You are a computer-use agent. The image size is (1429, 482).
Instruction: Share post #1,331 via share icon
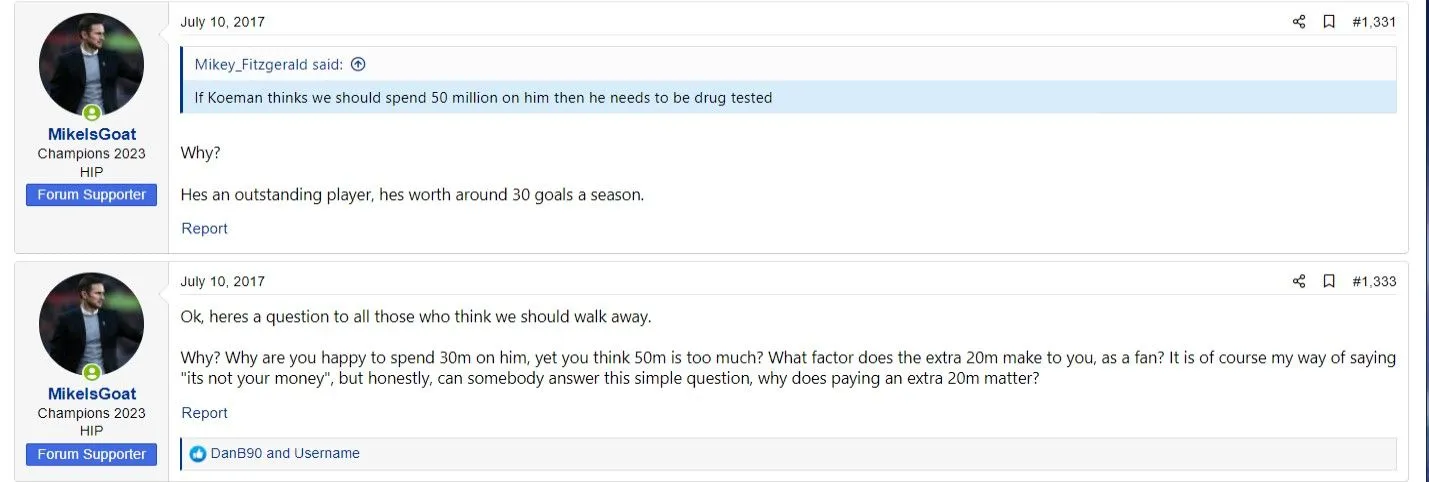point(1299,22)
